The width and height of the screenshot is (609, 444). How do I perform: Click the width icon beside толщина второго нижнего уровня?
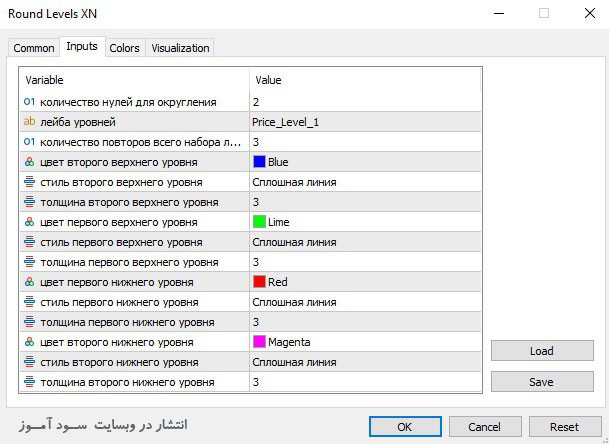(x=30, y=382)
